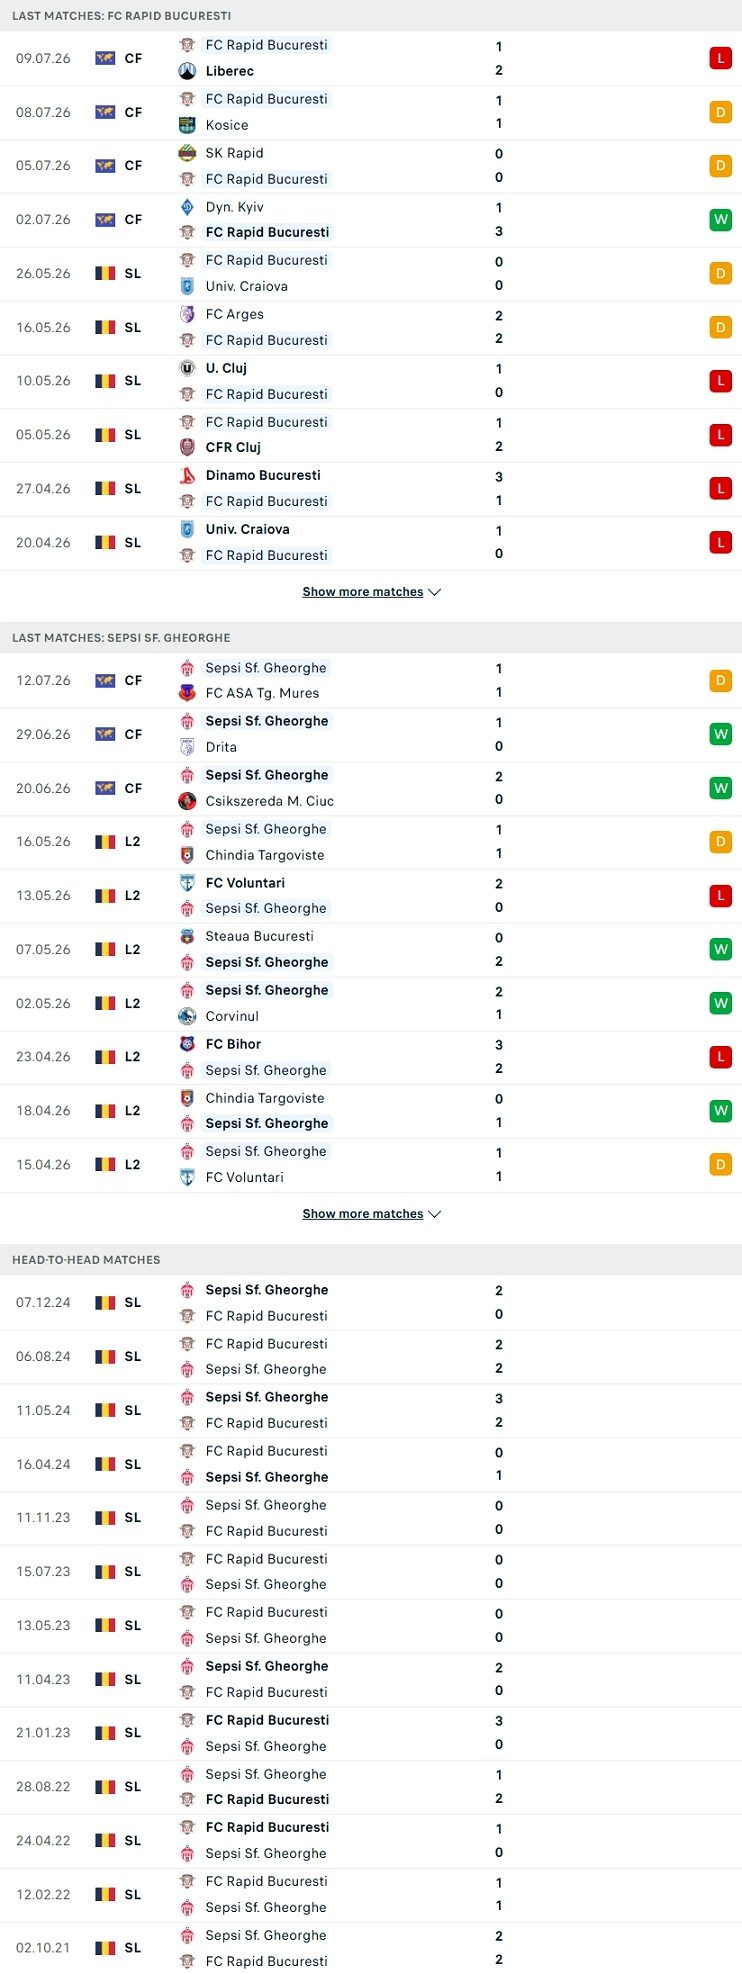Click the Dyn. Kyiv team crest
This screenshot has width=742, height=1974.
pyautogui.click(x=187, y=207)
